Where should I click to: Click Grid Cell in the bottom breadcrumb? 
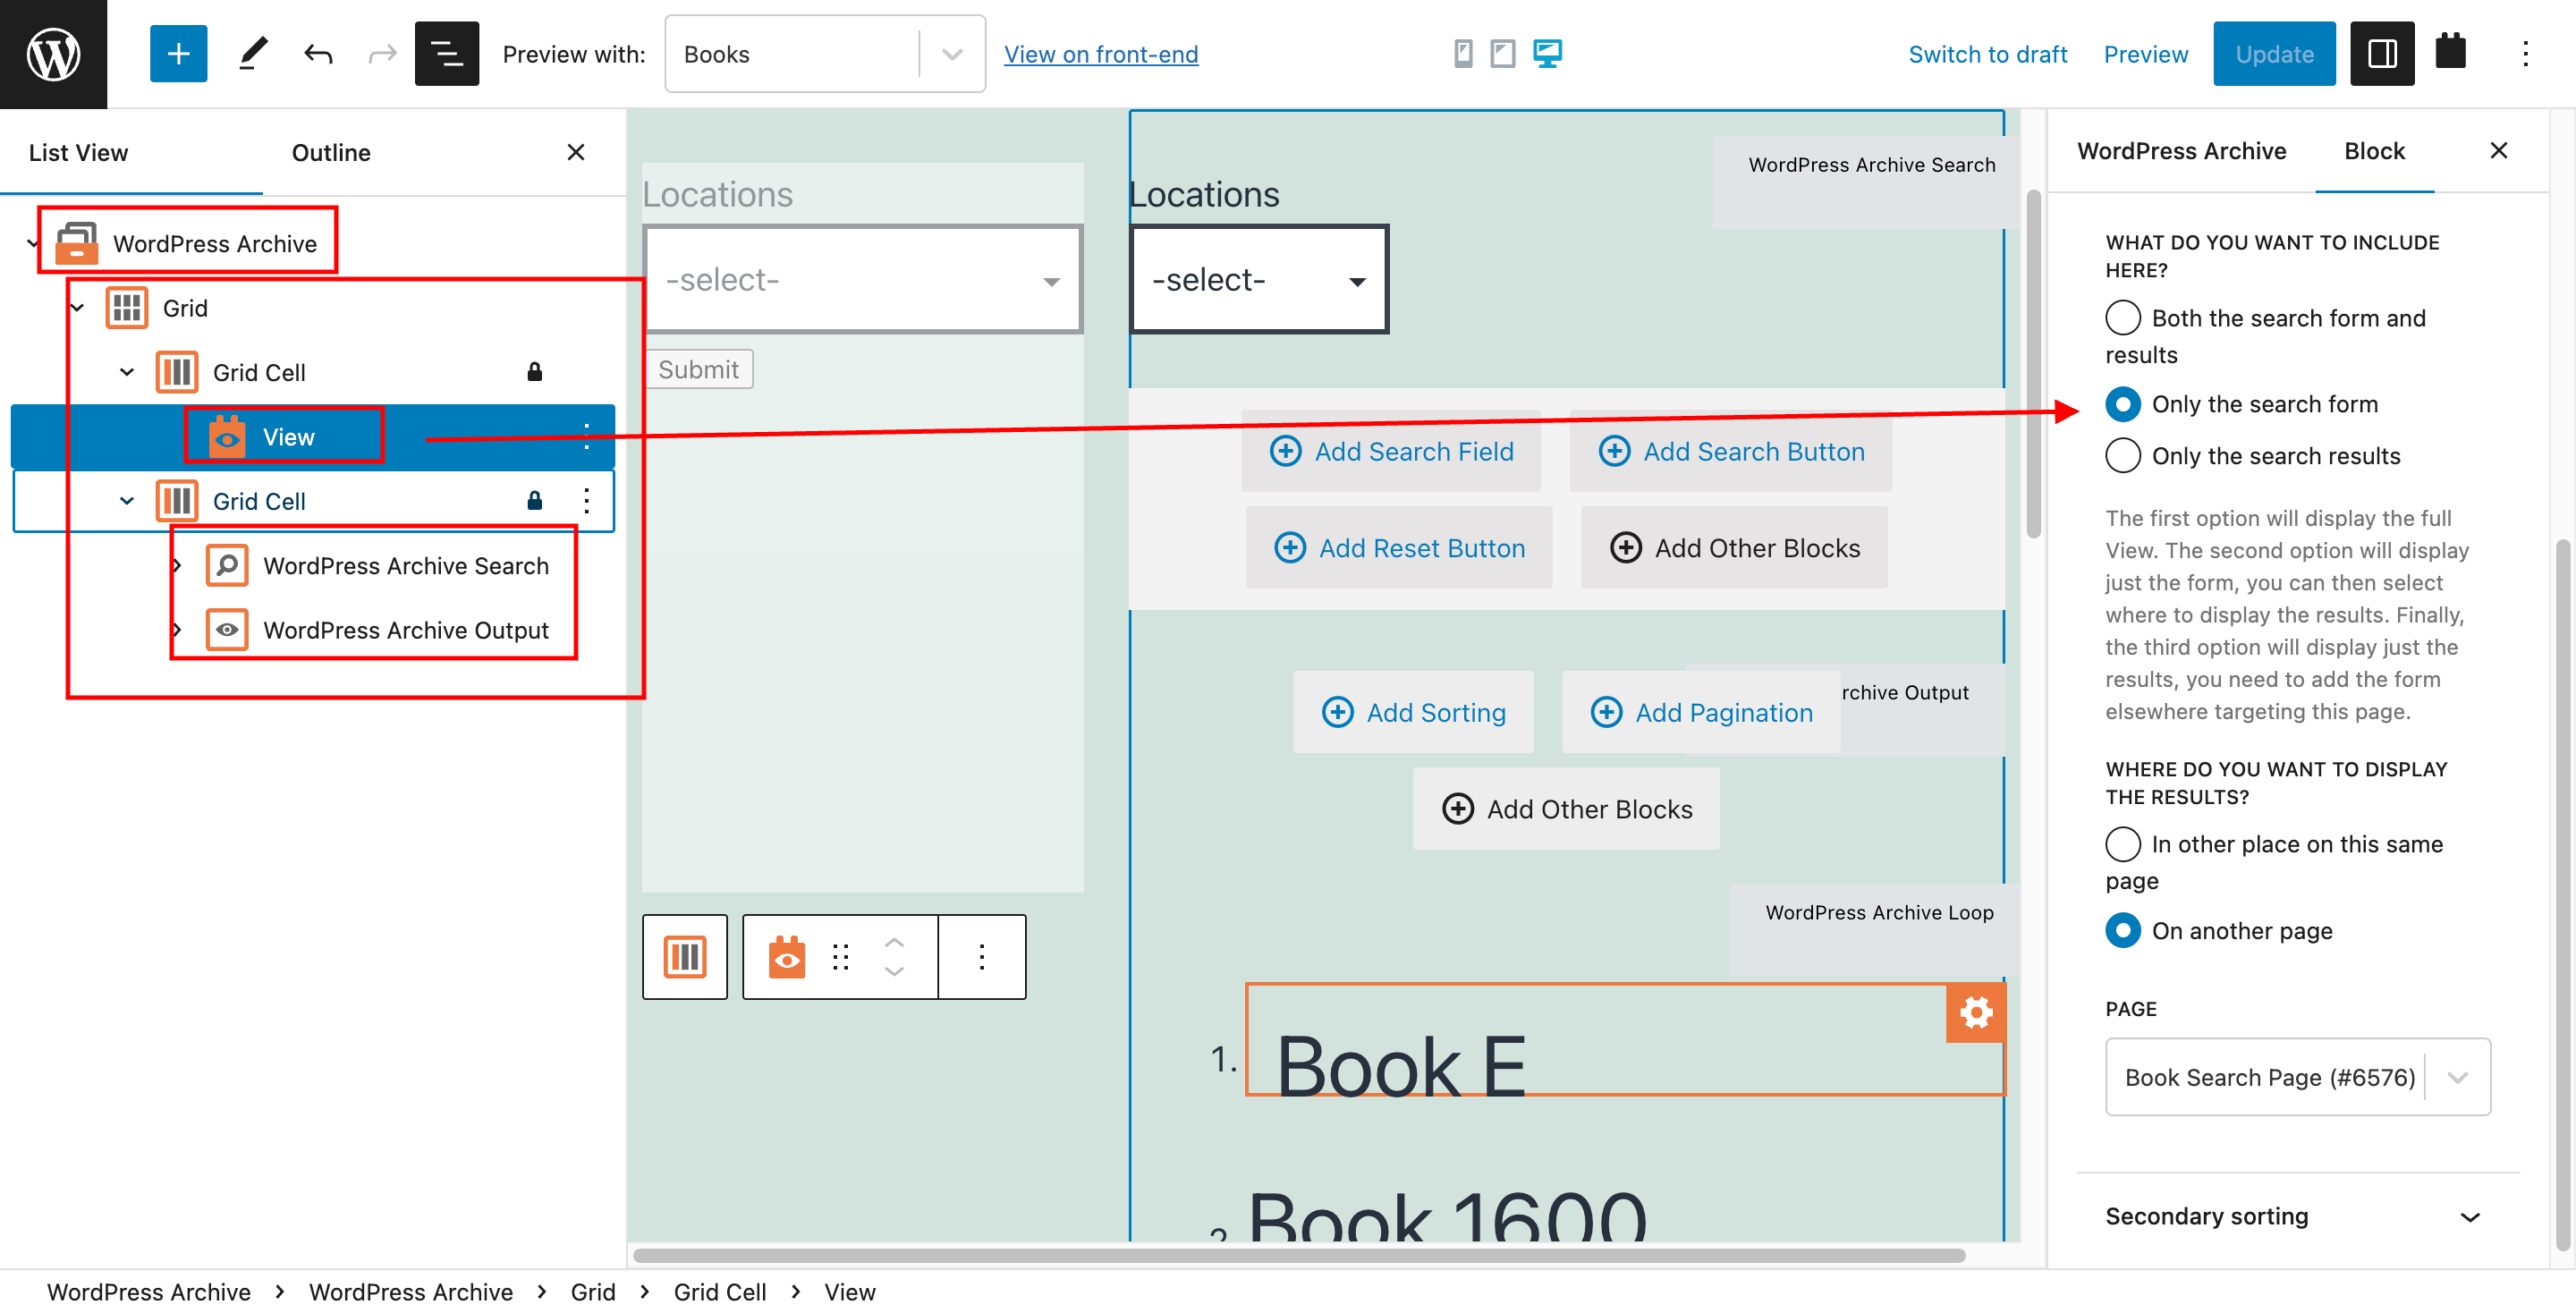point(720,1291)
